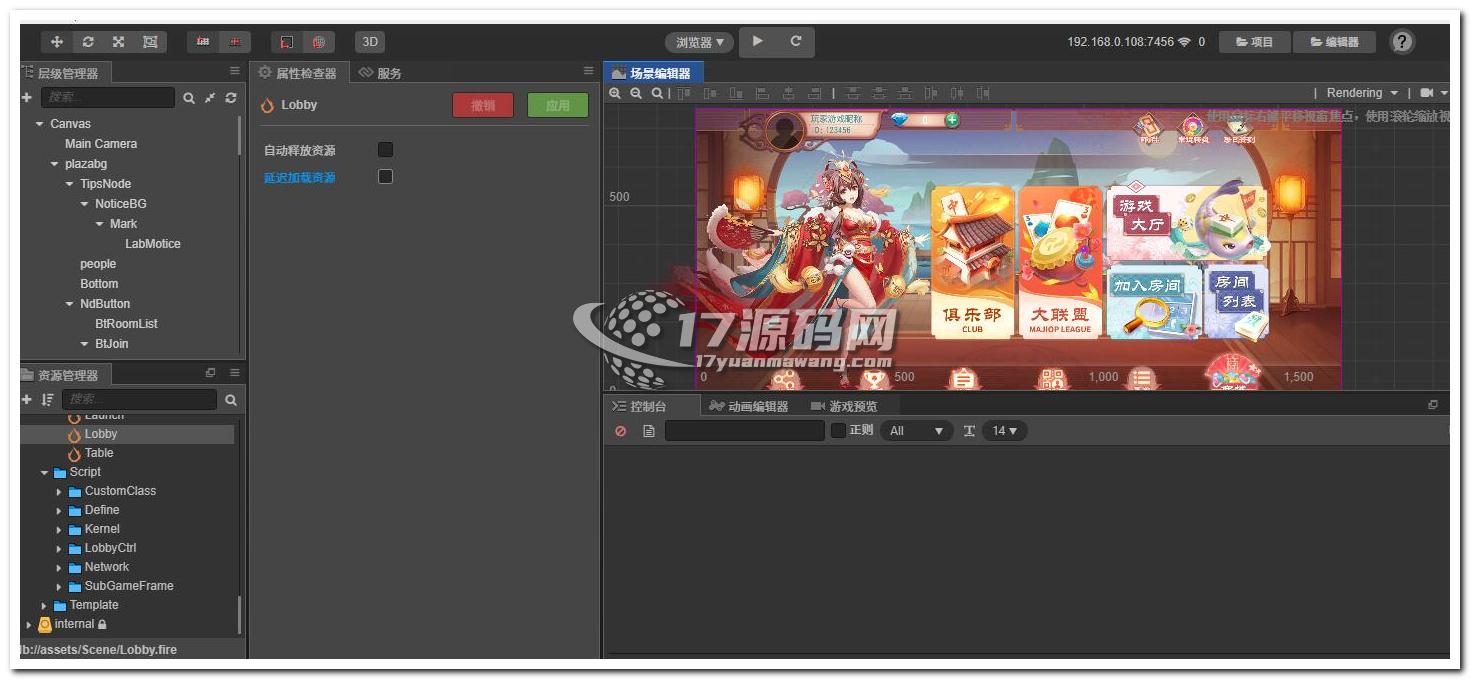The height and width of the screenshot is (680, 1471).
Task: Open the 浏览器 preview platform dropdown
Action: (x=699, y=42)
